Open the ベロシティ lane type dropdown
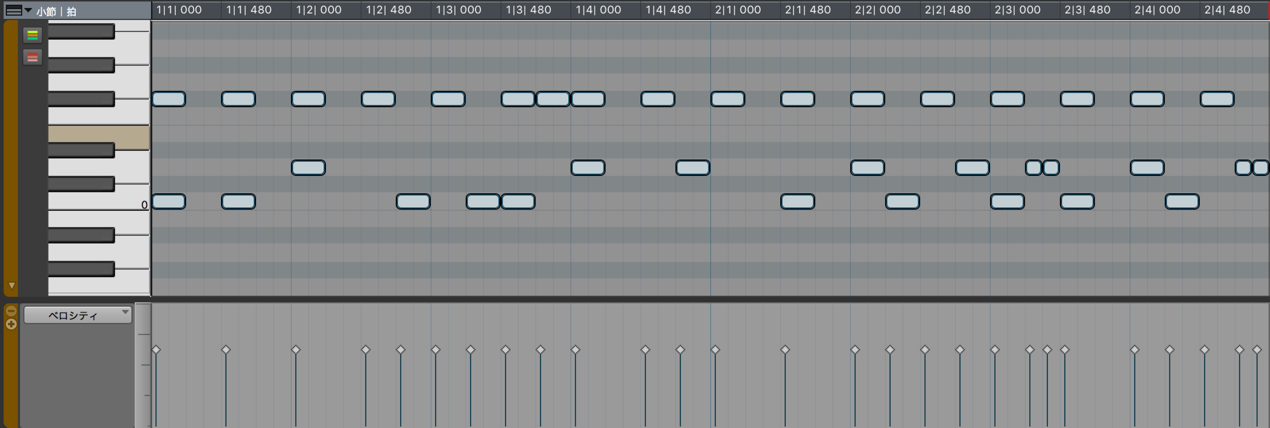The height and width of the screenshot is (428, 1270). [x=78, y=315]
